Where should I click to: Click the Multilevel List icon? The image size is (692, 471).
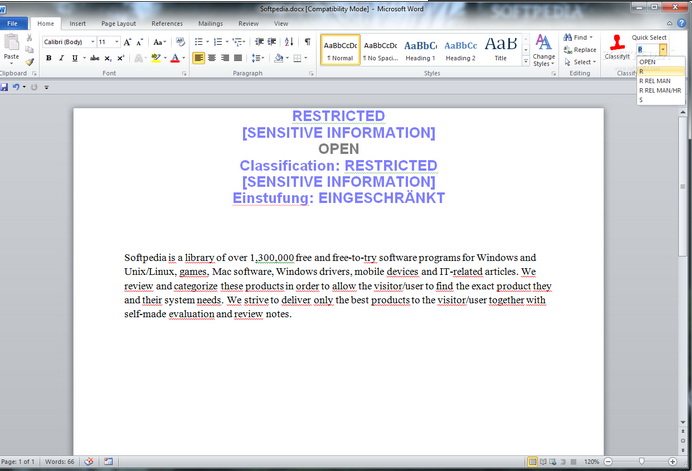(x=238, y=42)
